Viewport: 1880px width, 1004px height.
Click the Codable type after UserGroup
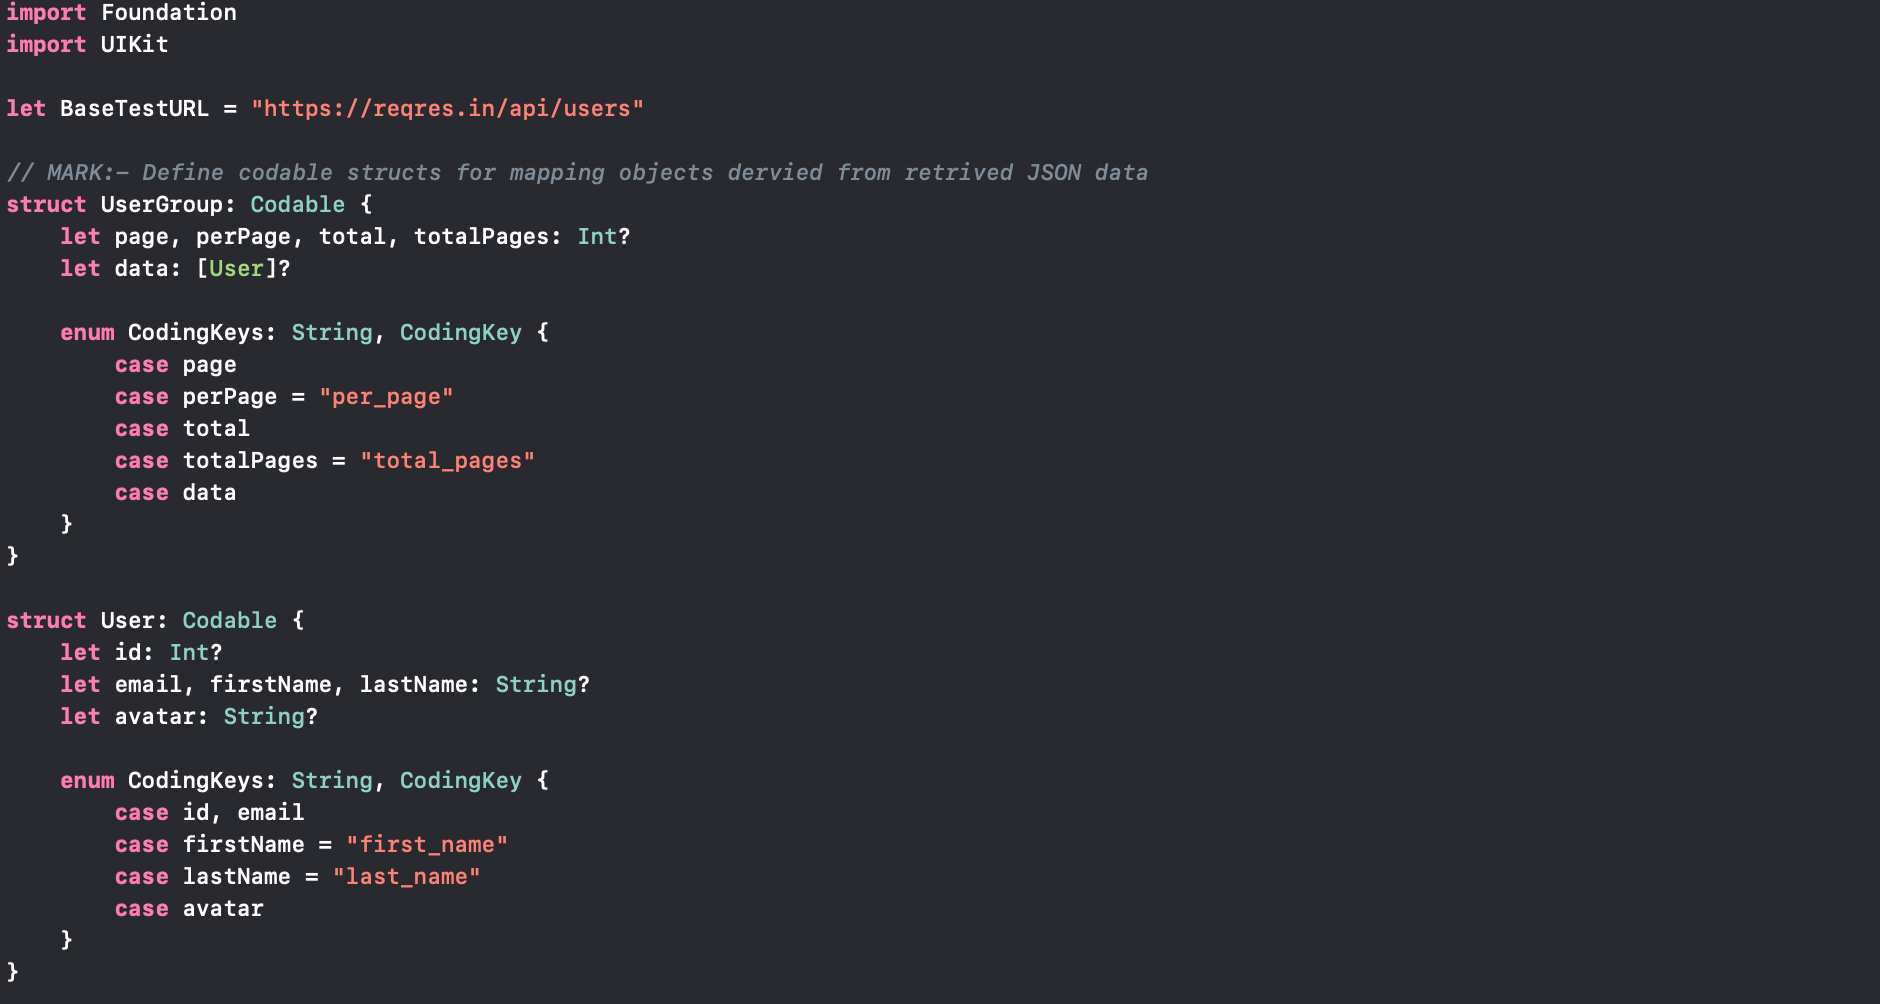(297, 204)
